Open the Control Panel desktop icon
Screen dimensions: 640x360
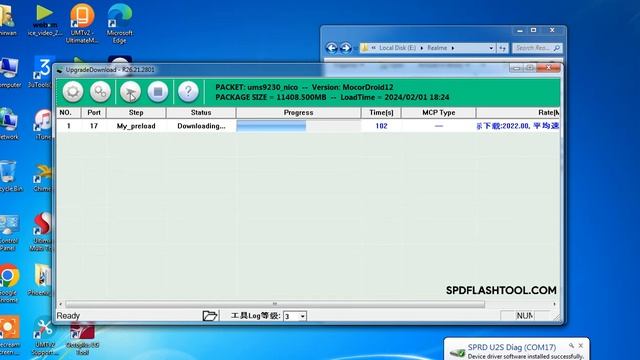click(x=9, y=232)
